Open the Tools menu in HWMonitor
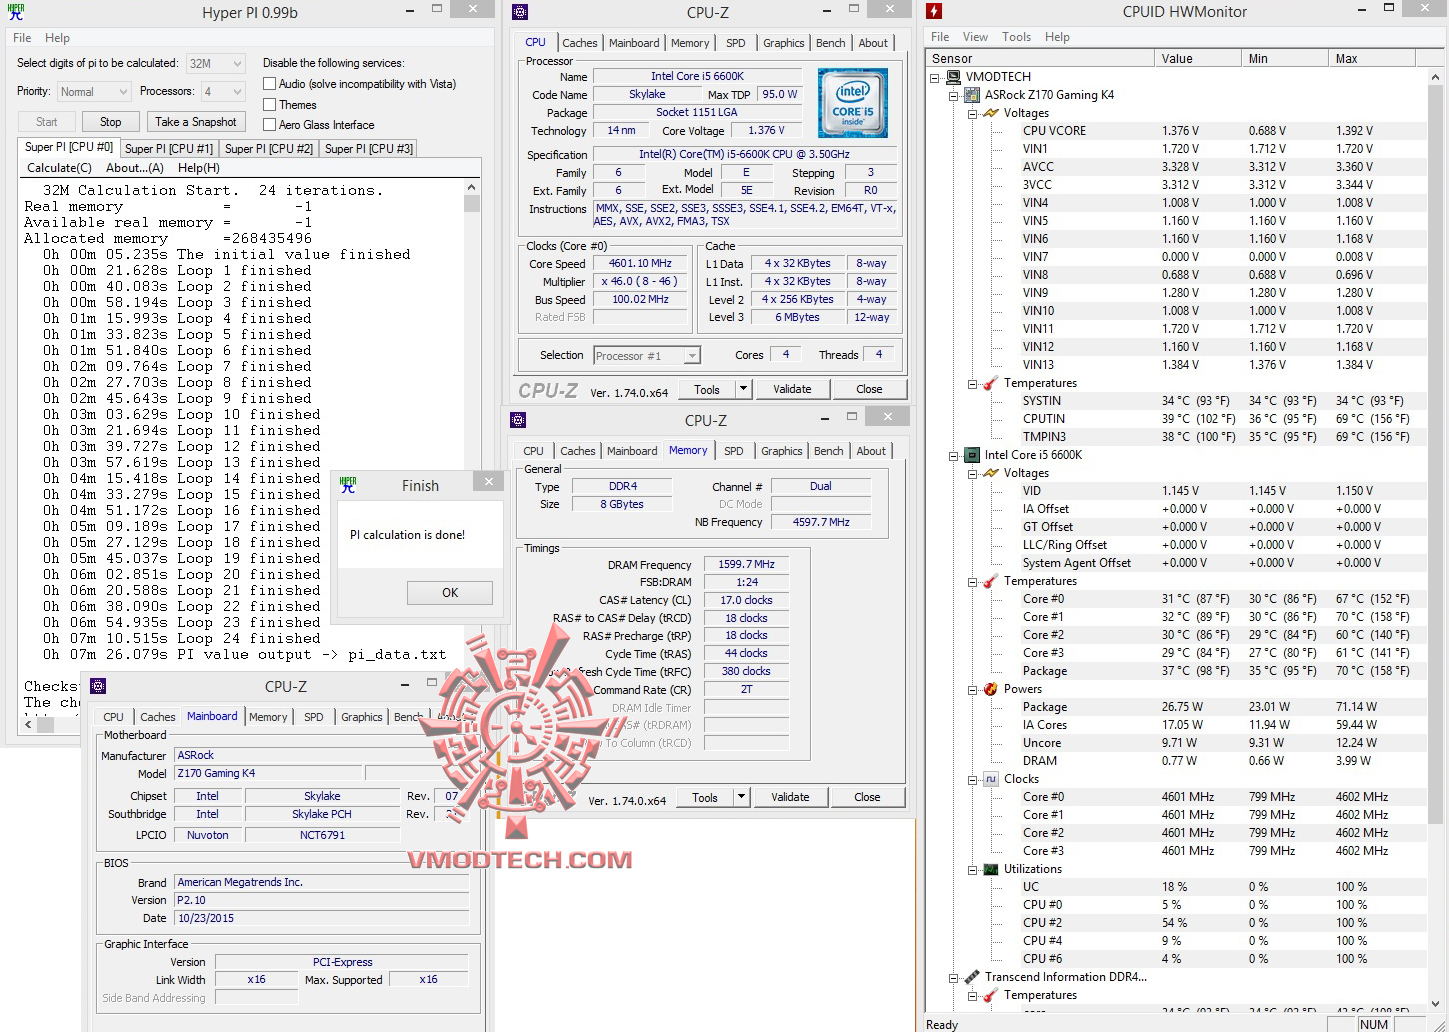Viewport: 1449px width, 1032px height. click(1016, 37)
